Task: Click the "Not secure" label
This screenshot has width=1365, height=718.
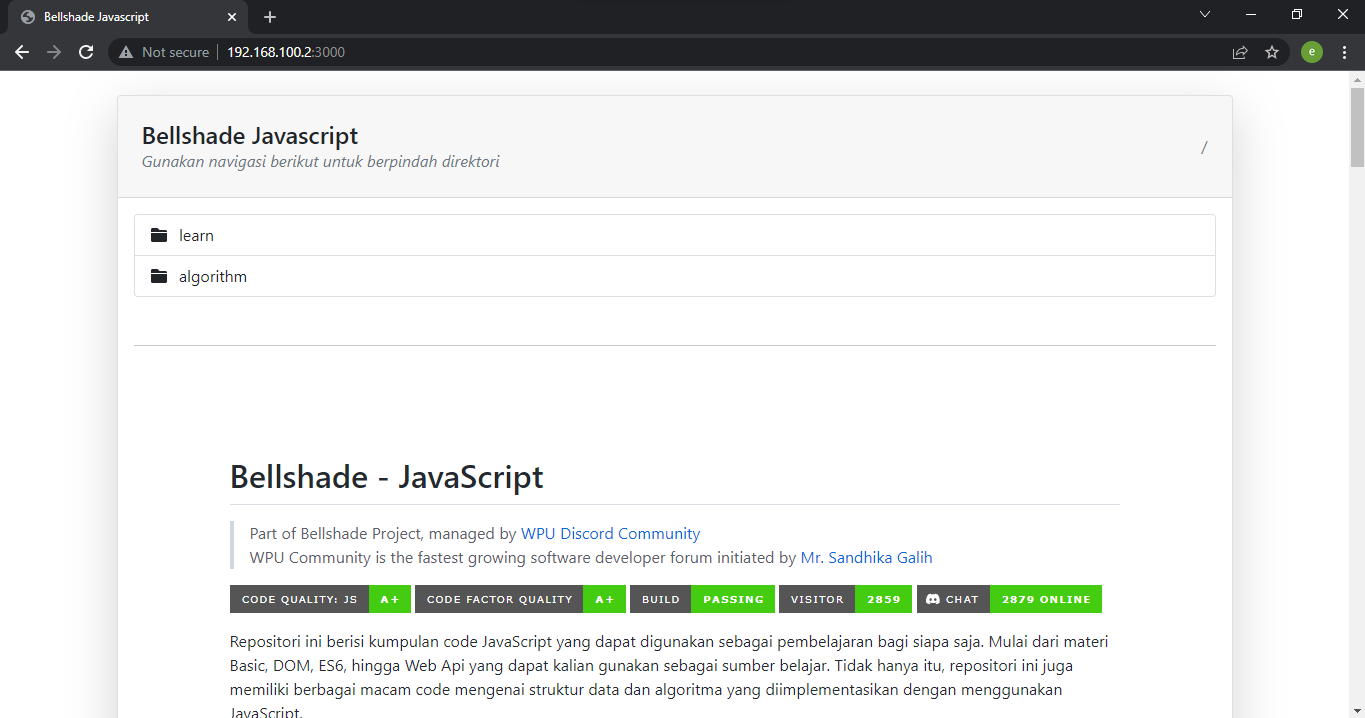Action: (x=175, y=52)
